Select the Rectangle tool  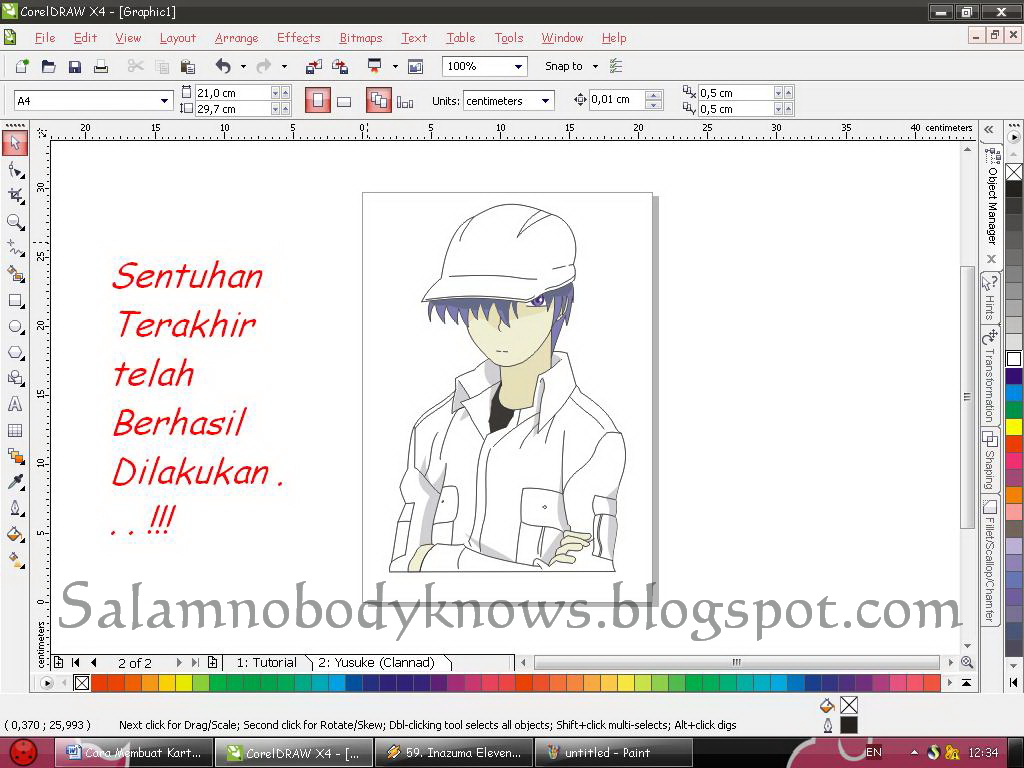(15, 300)
